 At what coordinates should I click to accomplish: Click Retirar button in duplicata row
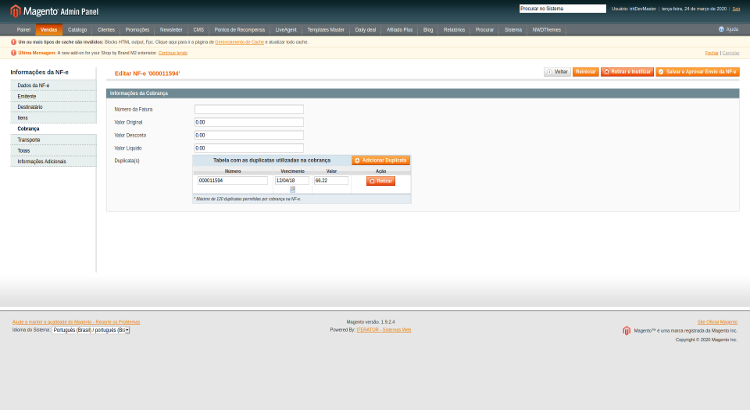381,181
